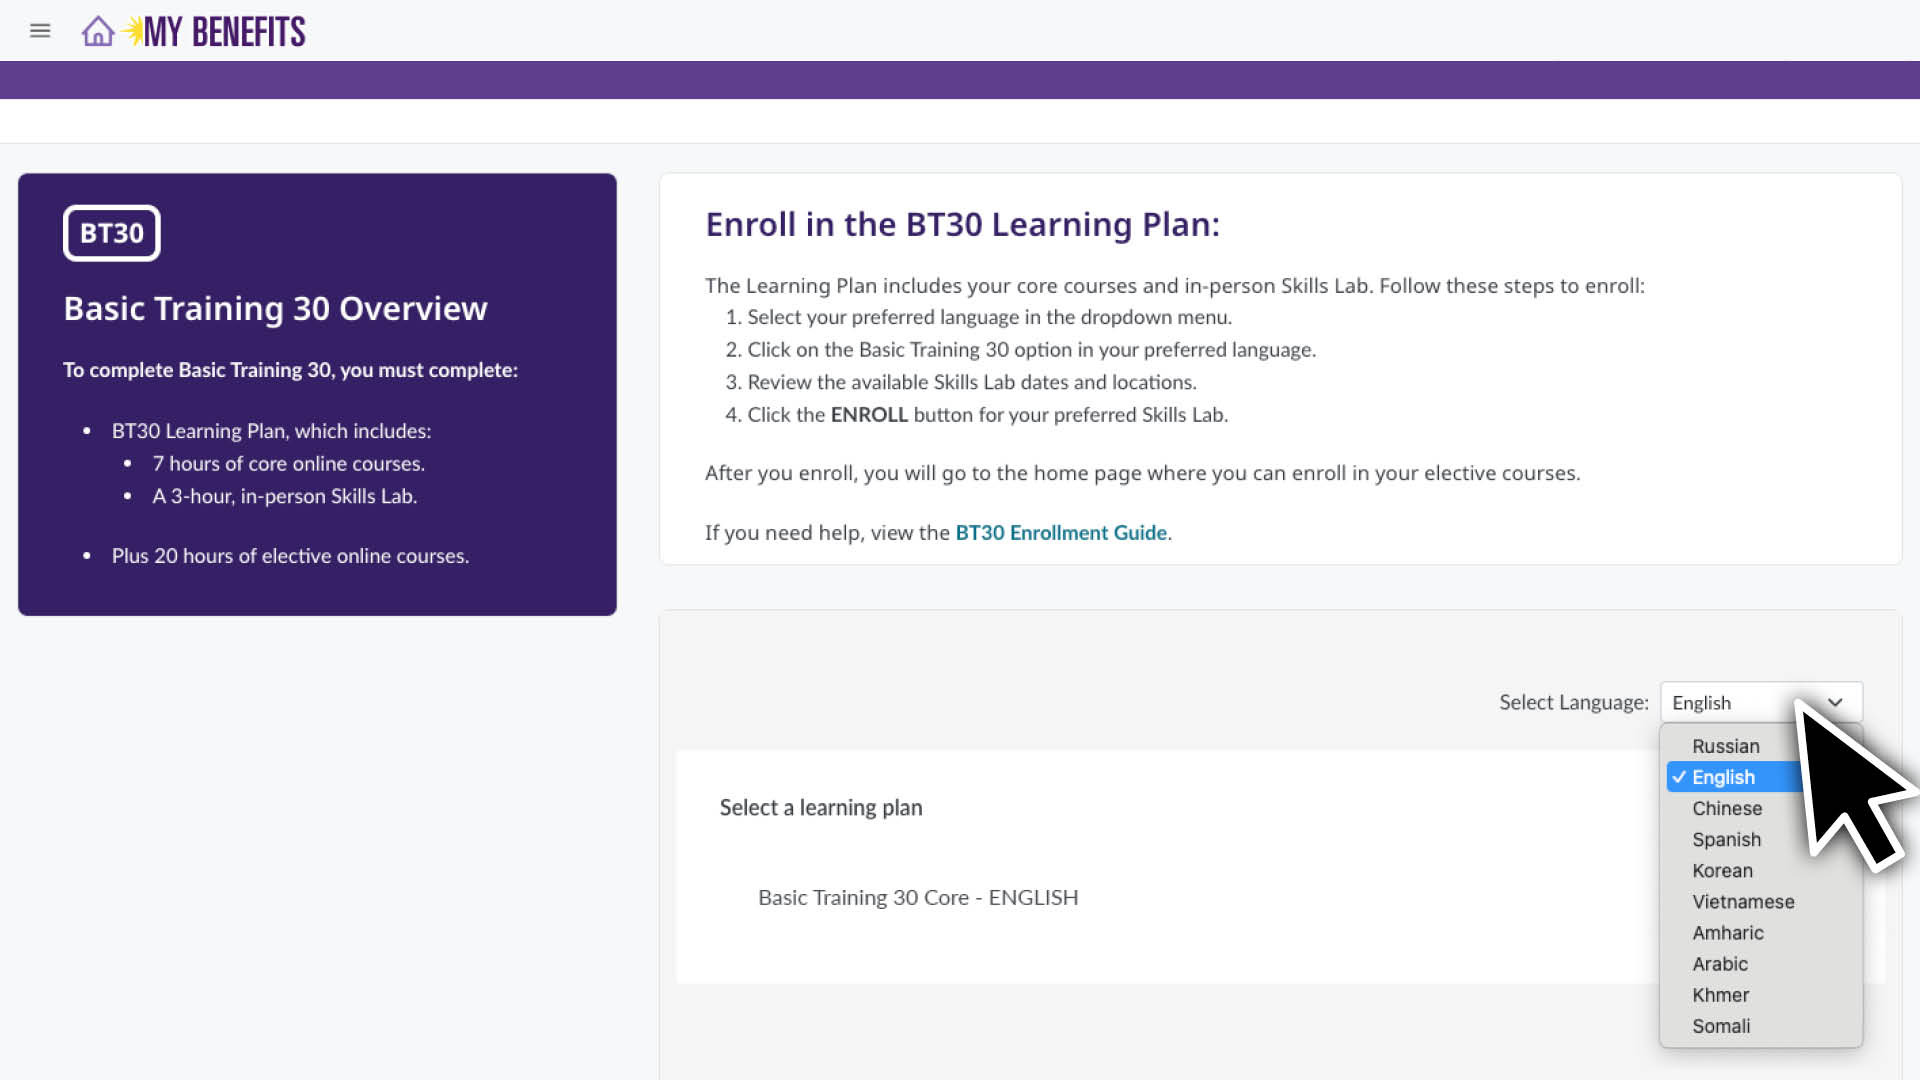Click the language dropdown chevron arrow
1920x1080 pixels.
[1835, 703]
